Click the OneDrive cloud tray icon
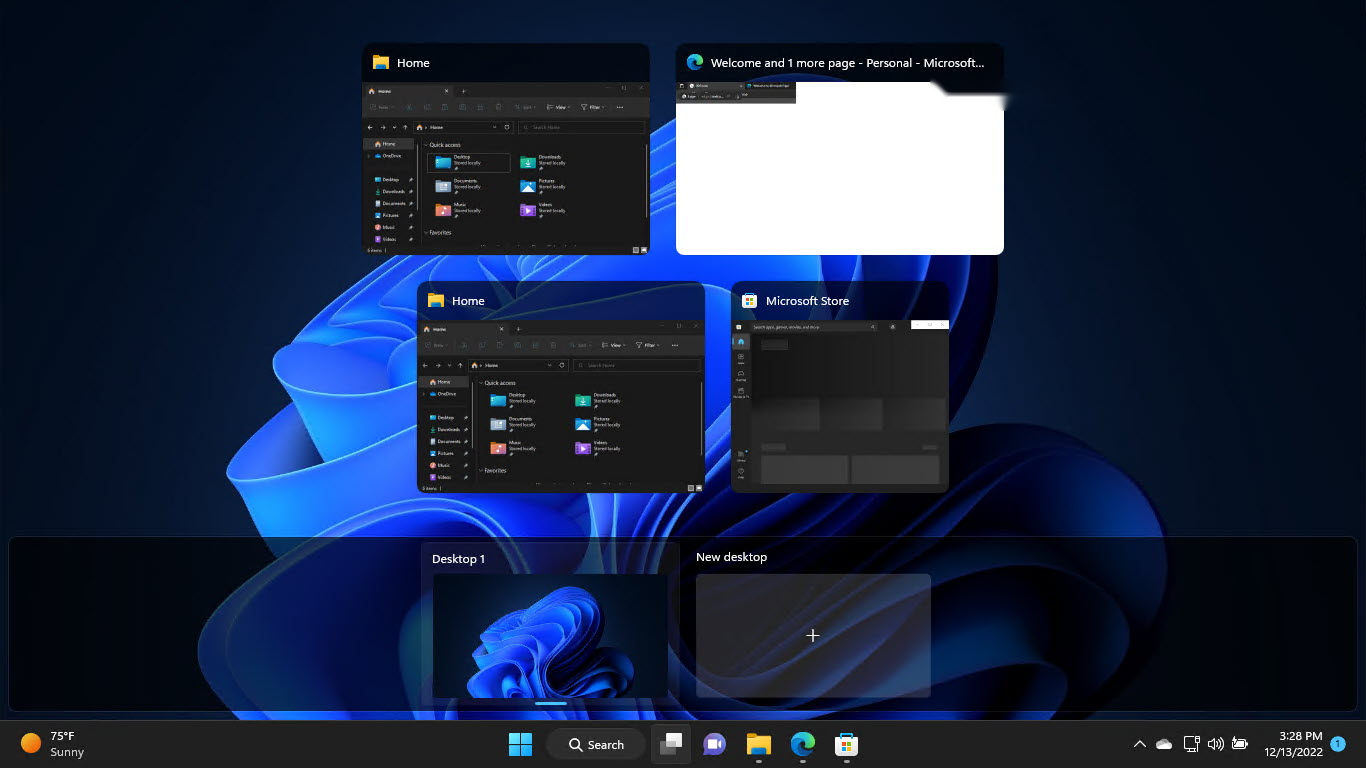 (x=1164, y=744)
